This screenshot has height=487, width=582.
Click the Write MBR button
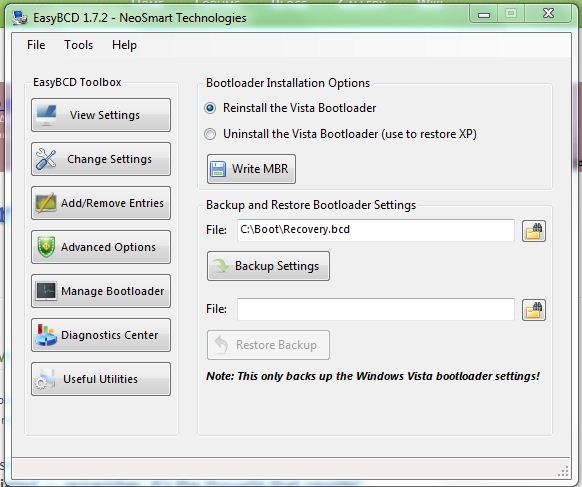[x=251, y=169]
